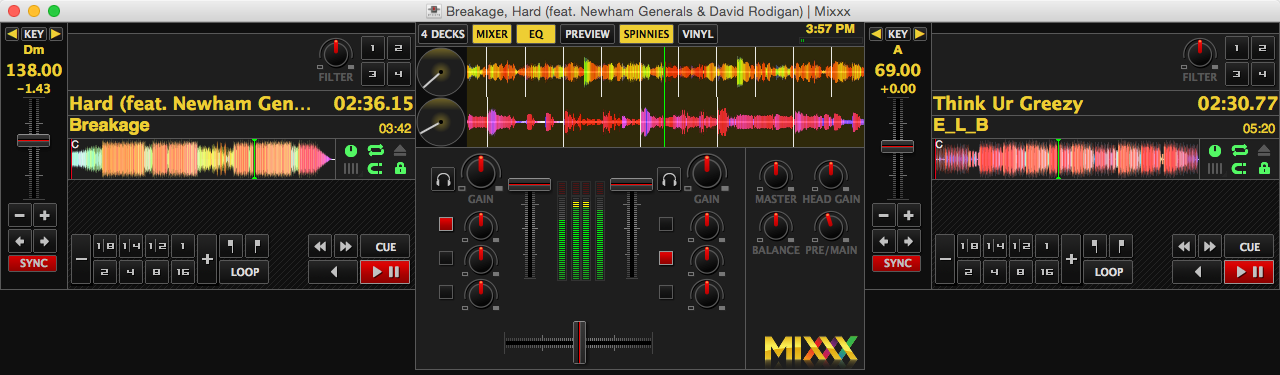Toggle slip mode icon on Breakage deck
The image size is (1280, 375).
(x=375, y=169)
